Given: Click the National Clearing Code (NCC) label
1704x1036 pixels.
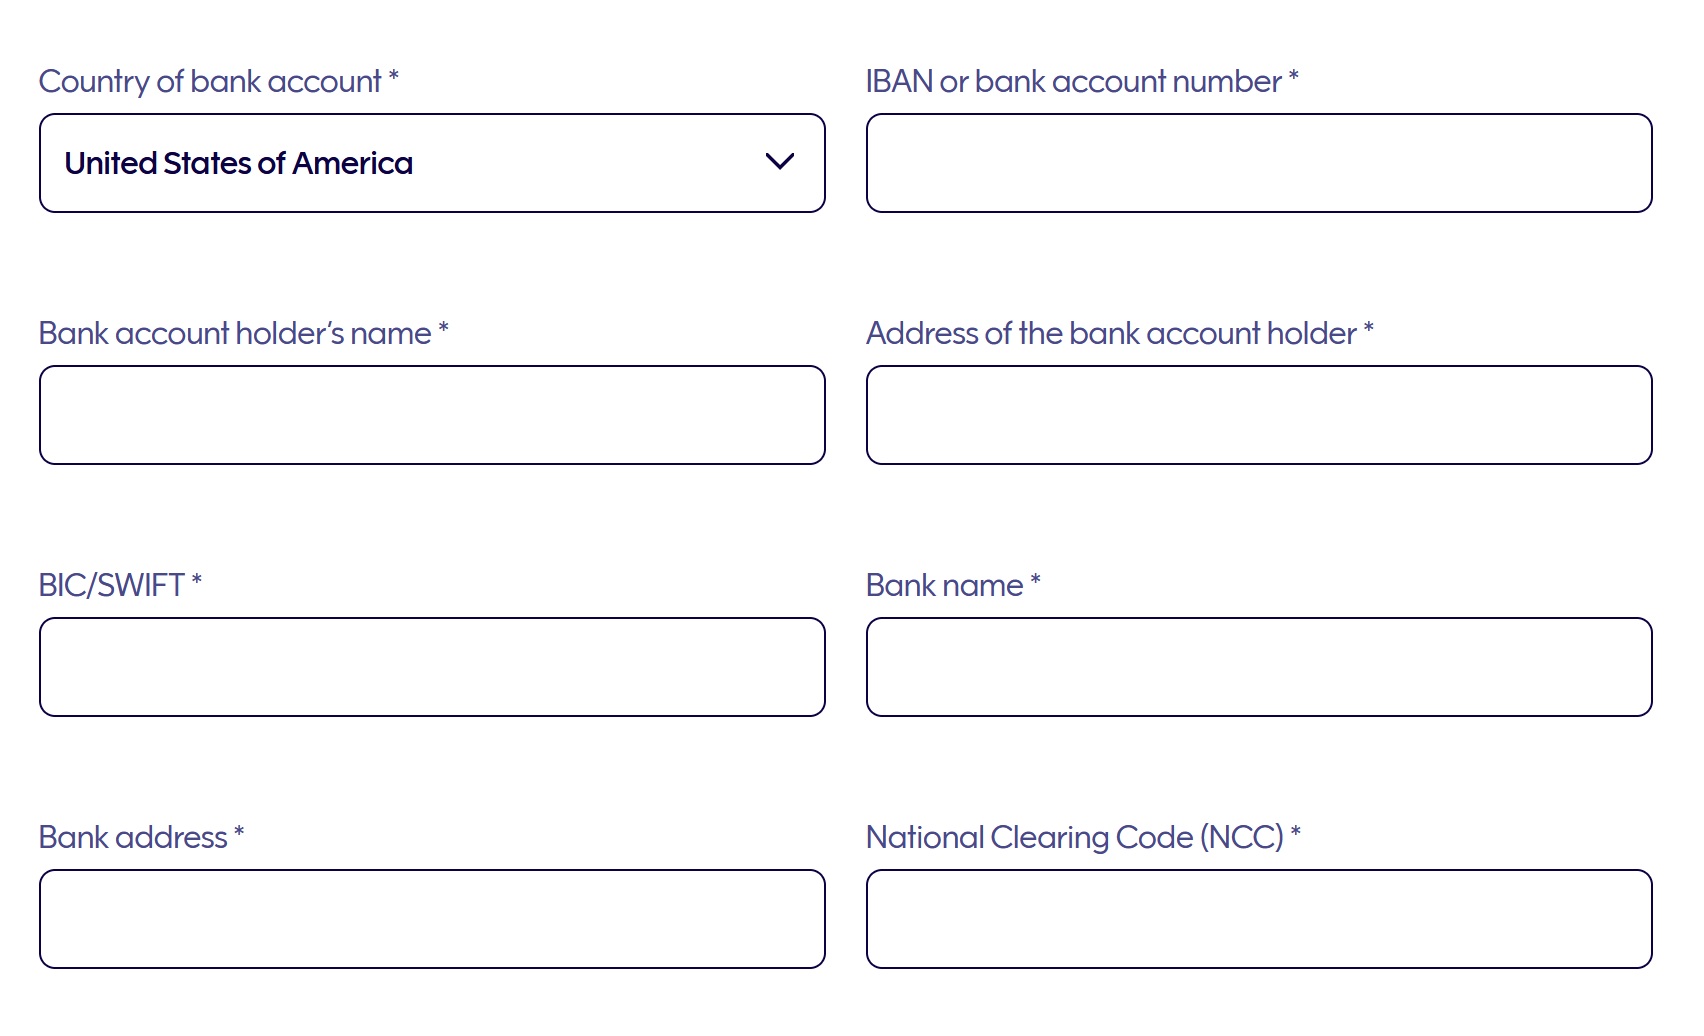Looking at the screenshot, I should tap(1074, 838).
